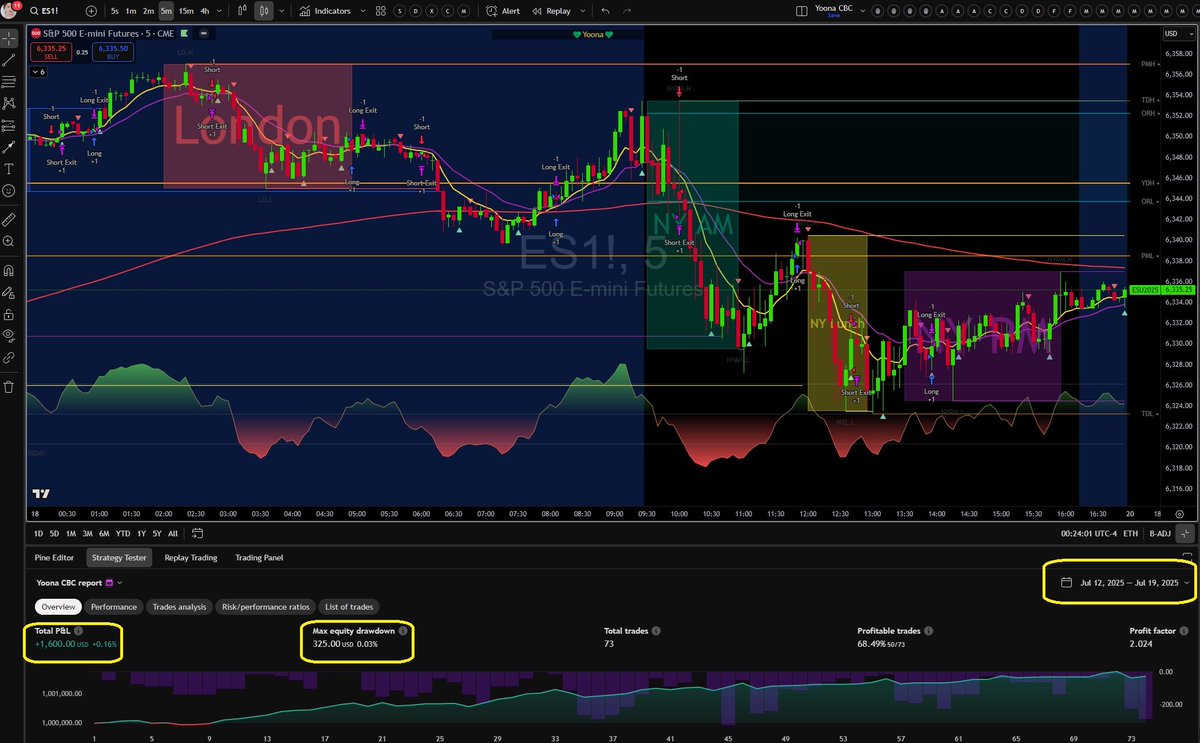Expand collapsed indicators legend showing 6
Screen dimensions: 1200x743
[x=37, y=72]
